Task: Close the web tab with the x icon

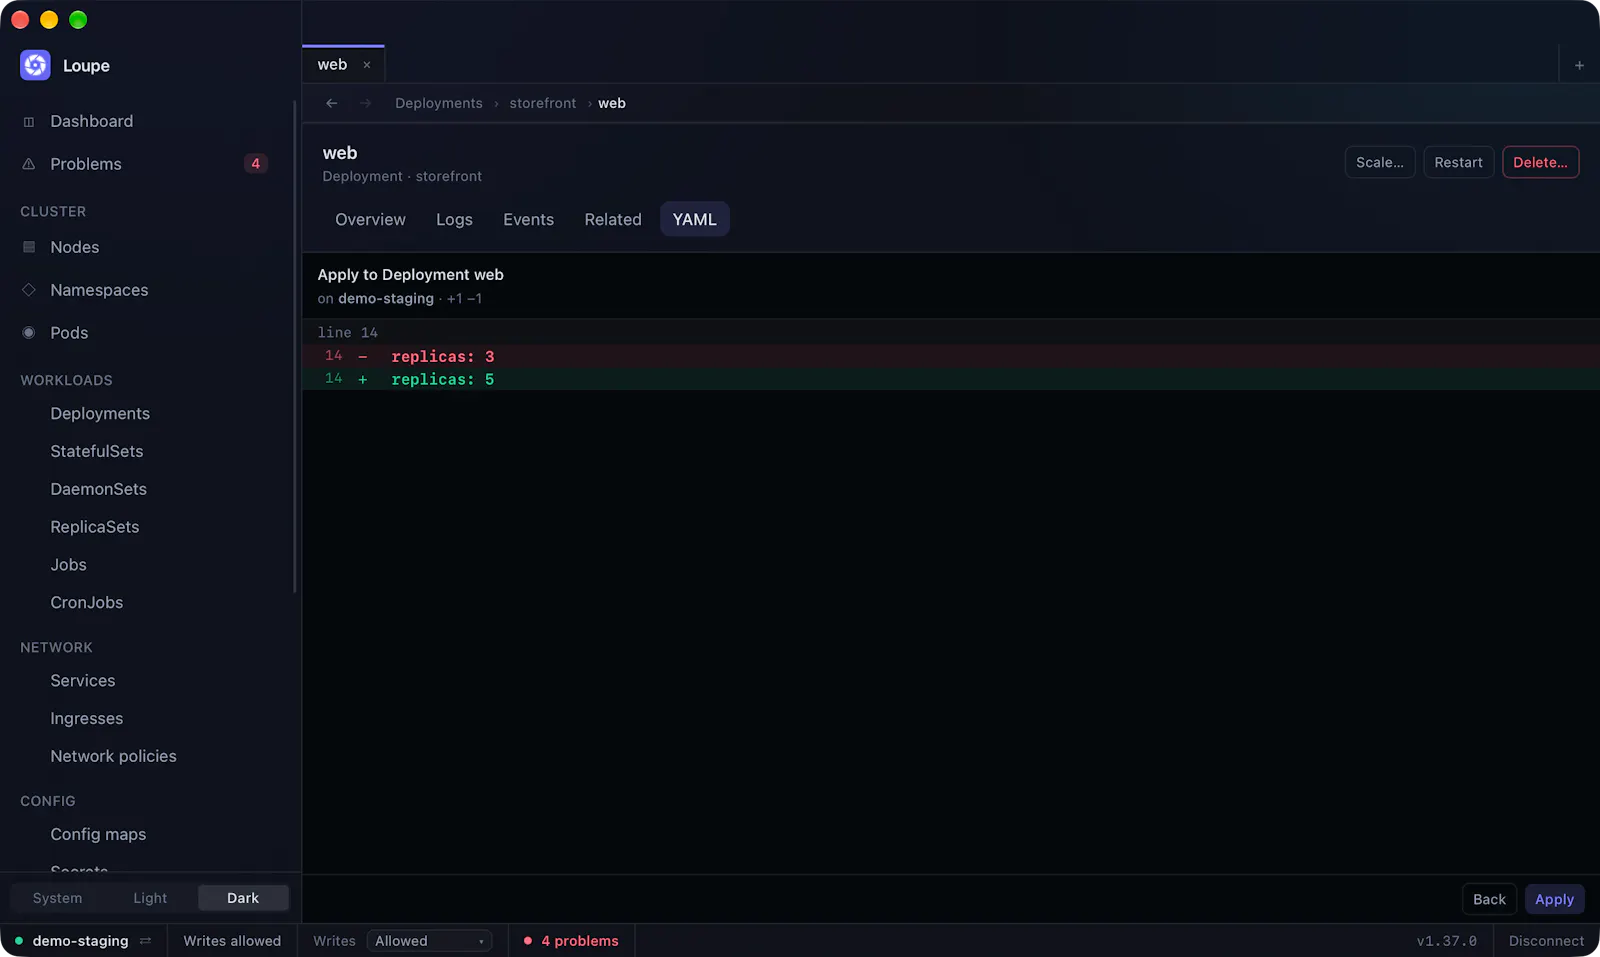Action: (x=367, y=65)
